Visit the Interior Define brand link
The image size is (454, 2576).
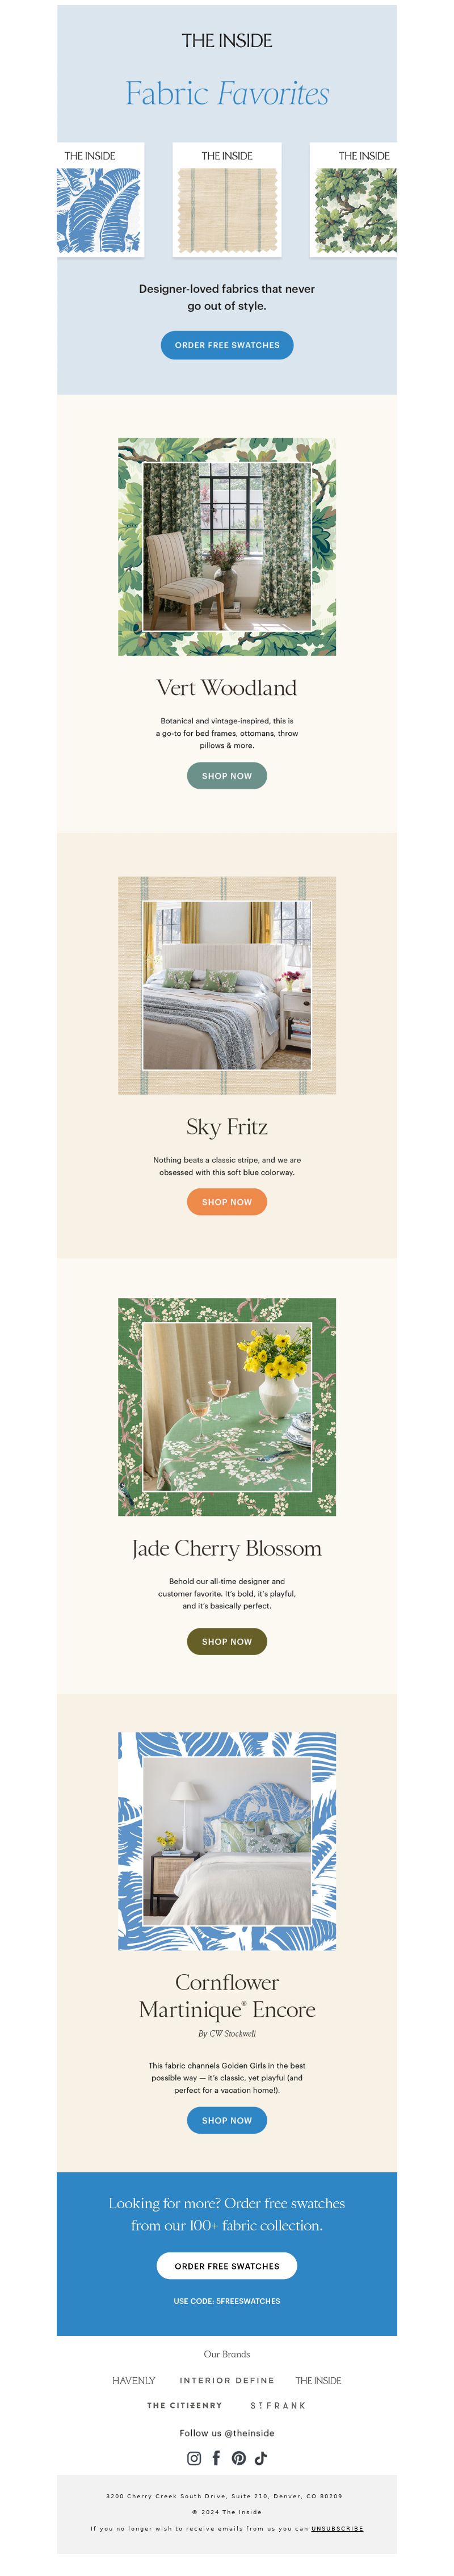(x=227, y=2381)
